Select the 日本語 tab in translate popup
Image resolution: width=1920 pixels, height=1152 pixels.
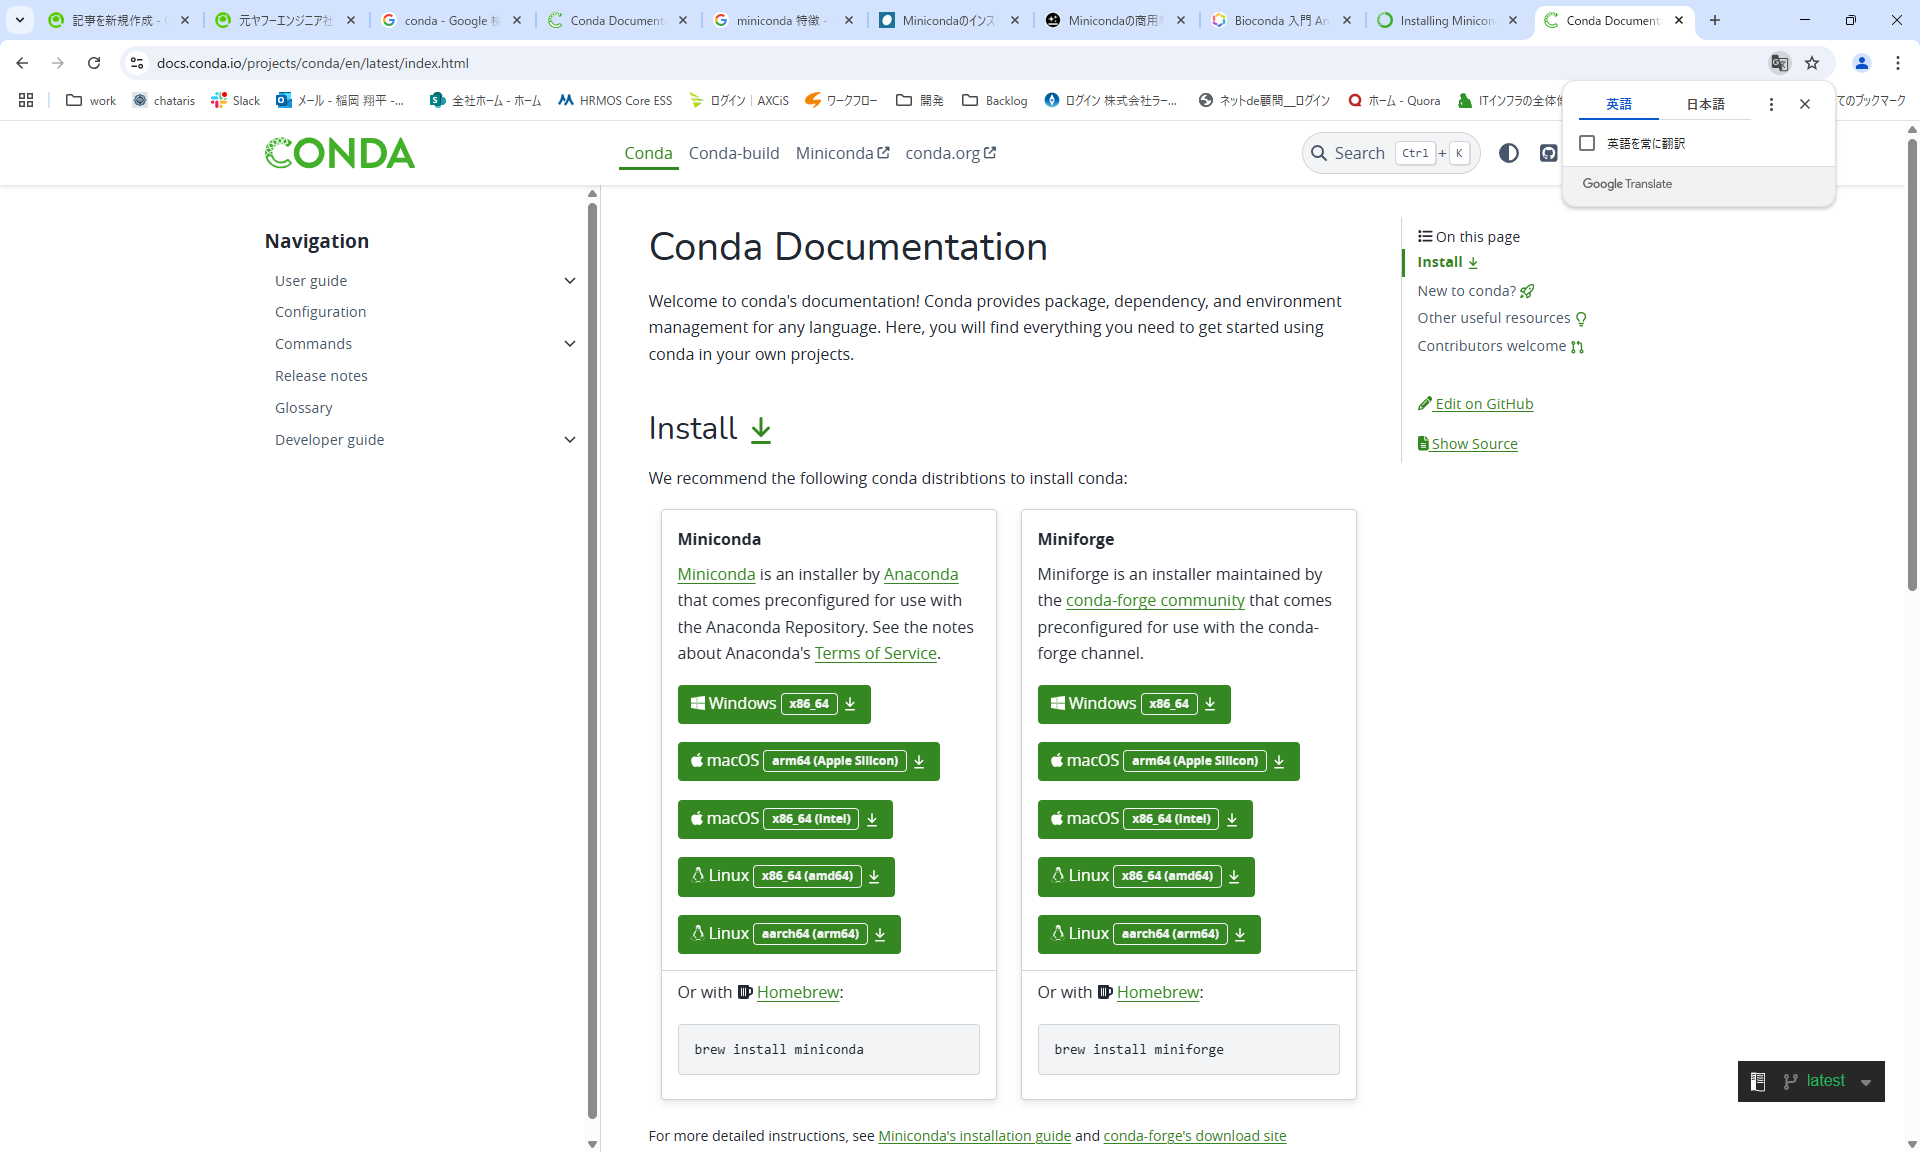1705,104
